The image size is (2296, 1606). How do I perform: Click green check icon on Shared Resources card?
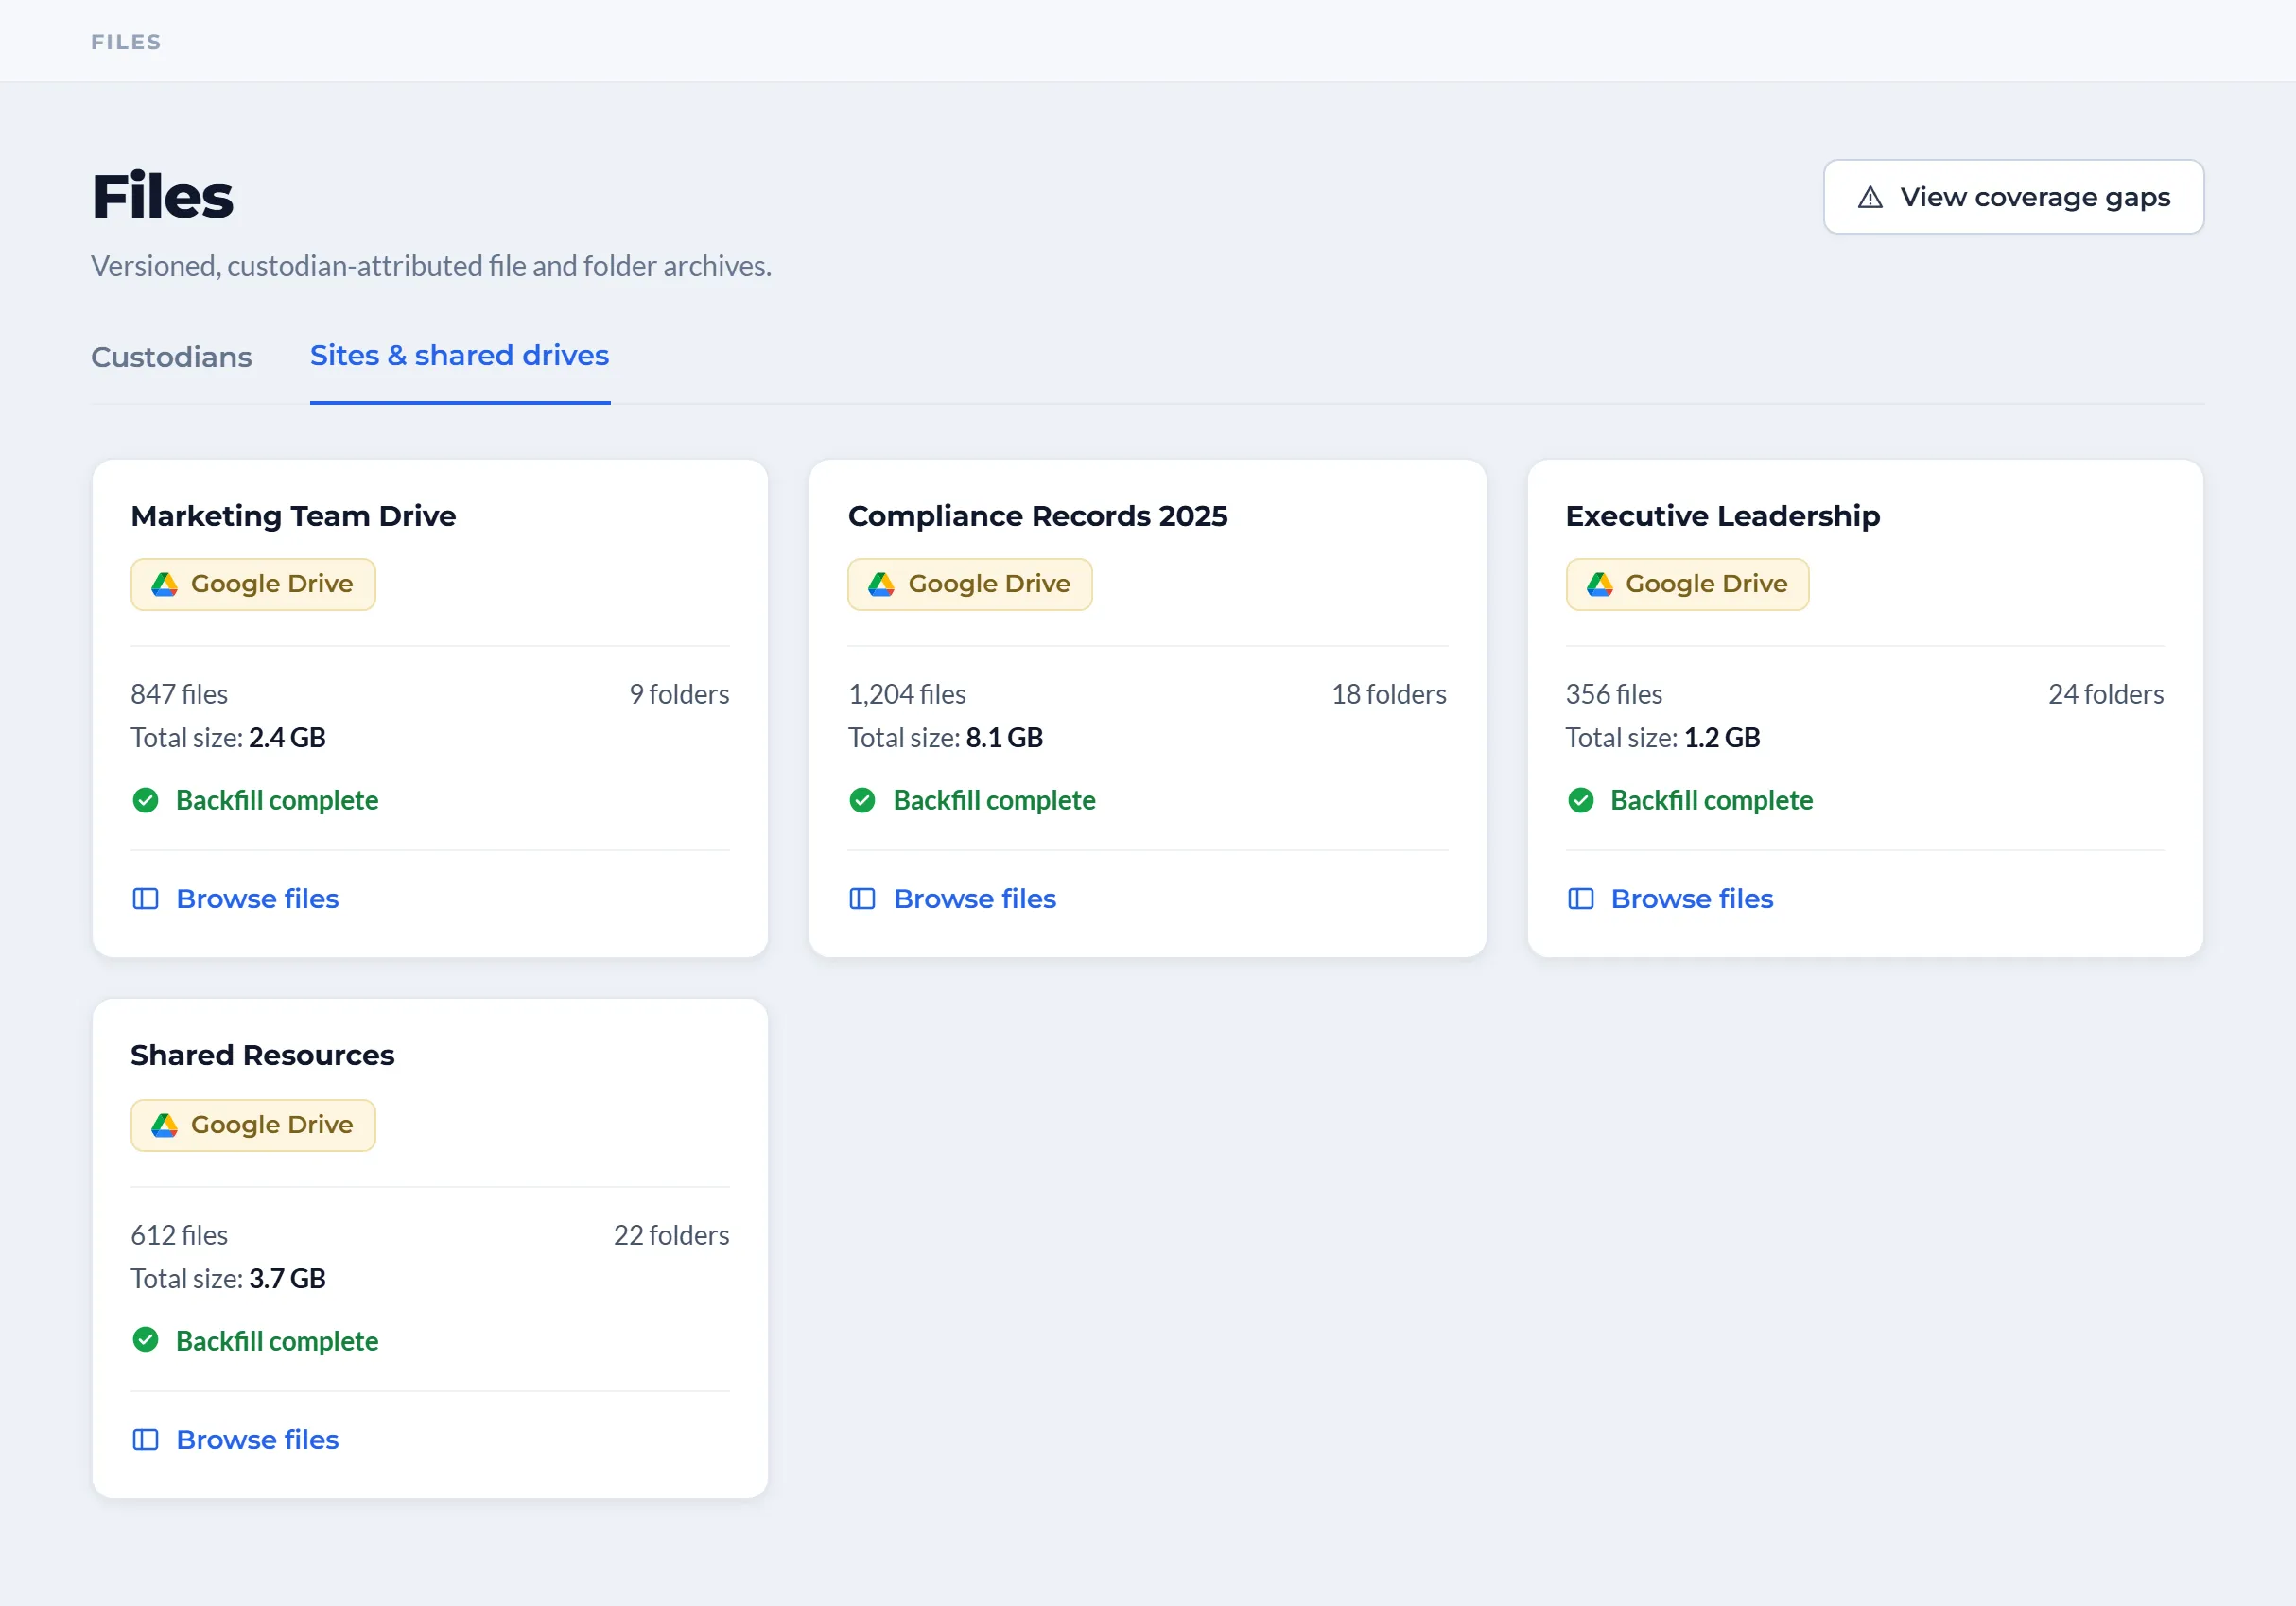(145, 1340)
